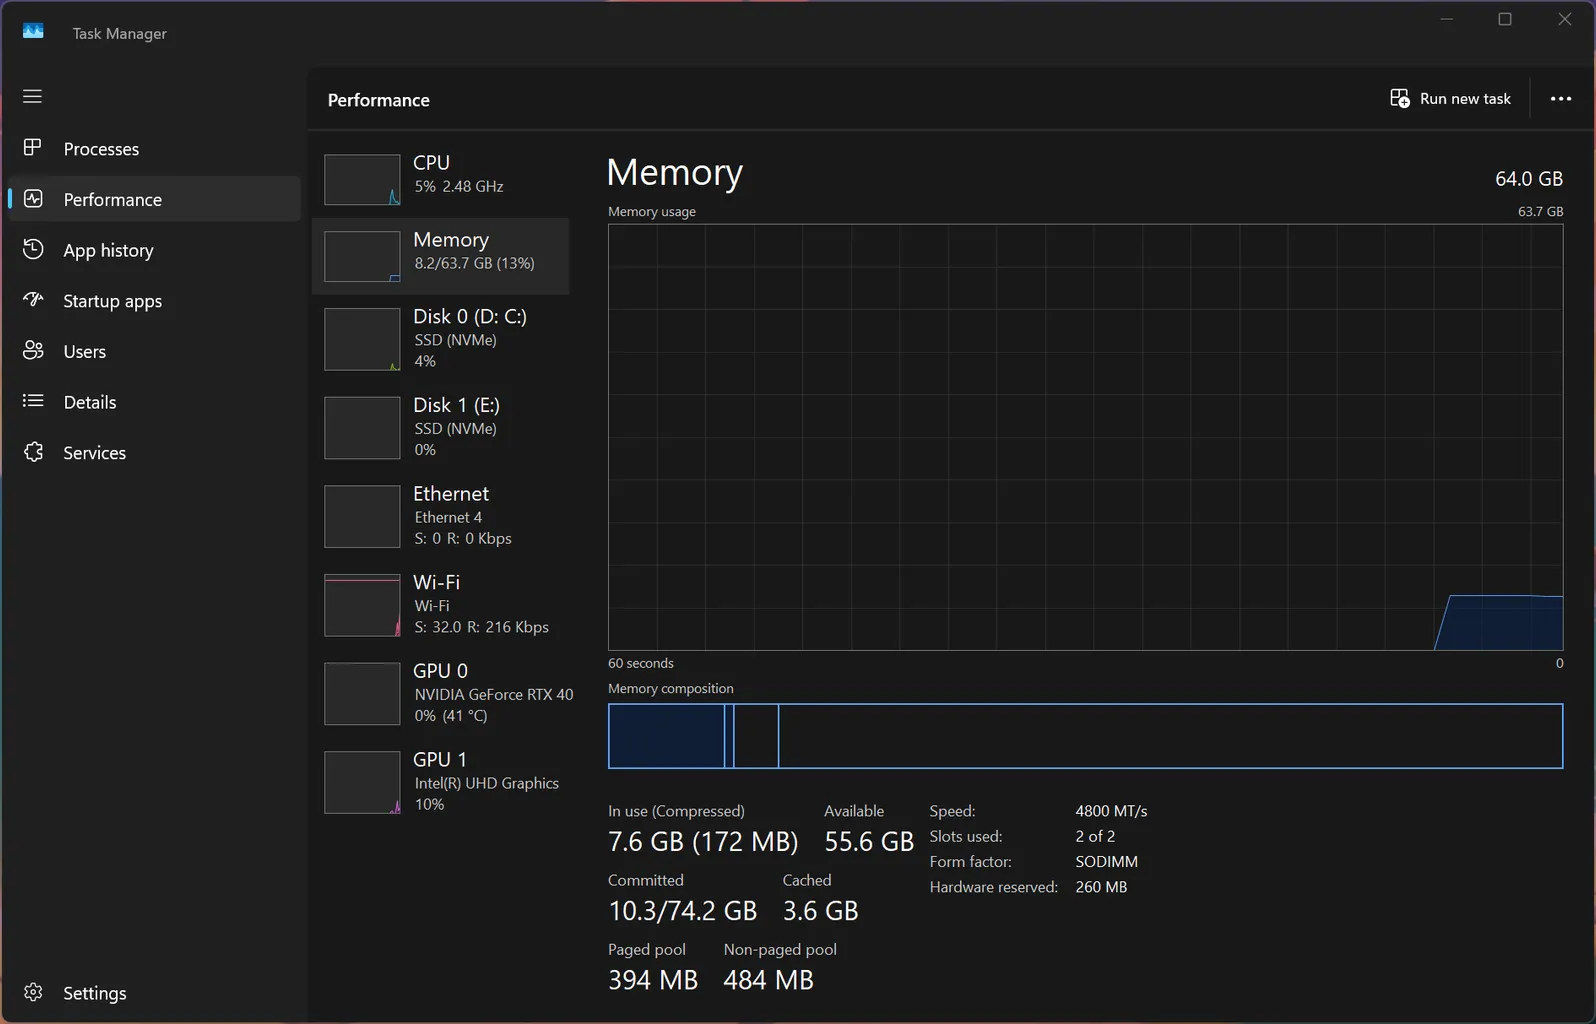Image resolution: width=1596 pixels, height=1024 pixels.
Task: Click the Services puzzle-gear icon
Action: (33, 452)
